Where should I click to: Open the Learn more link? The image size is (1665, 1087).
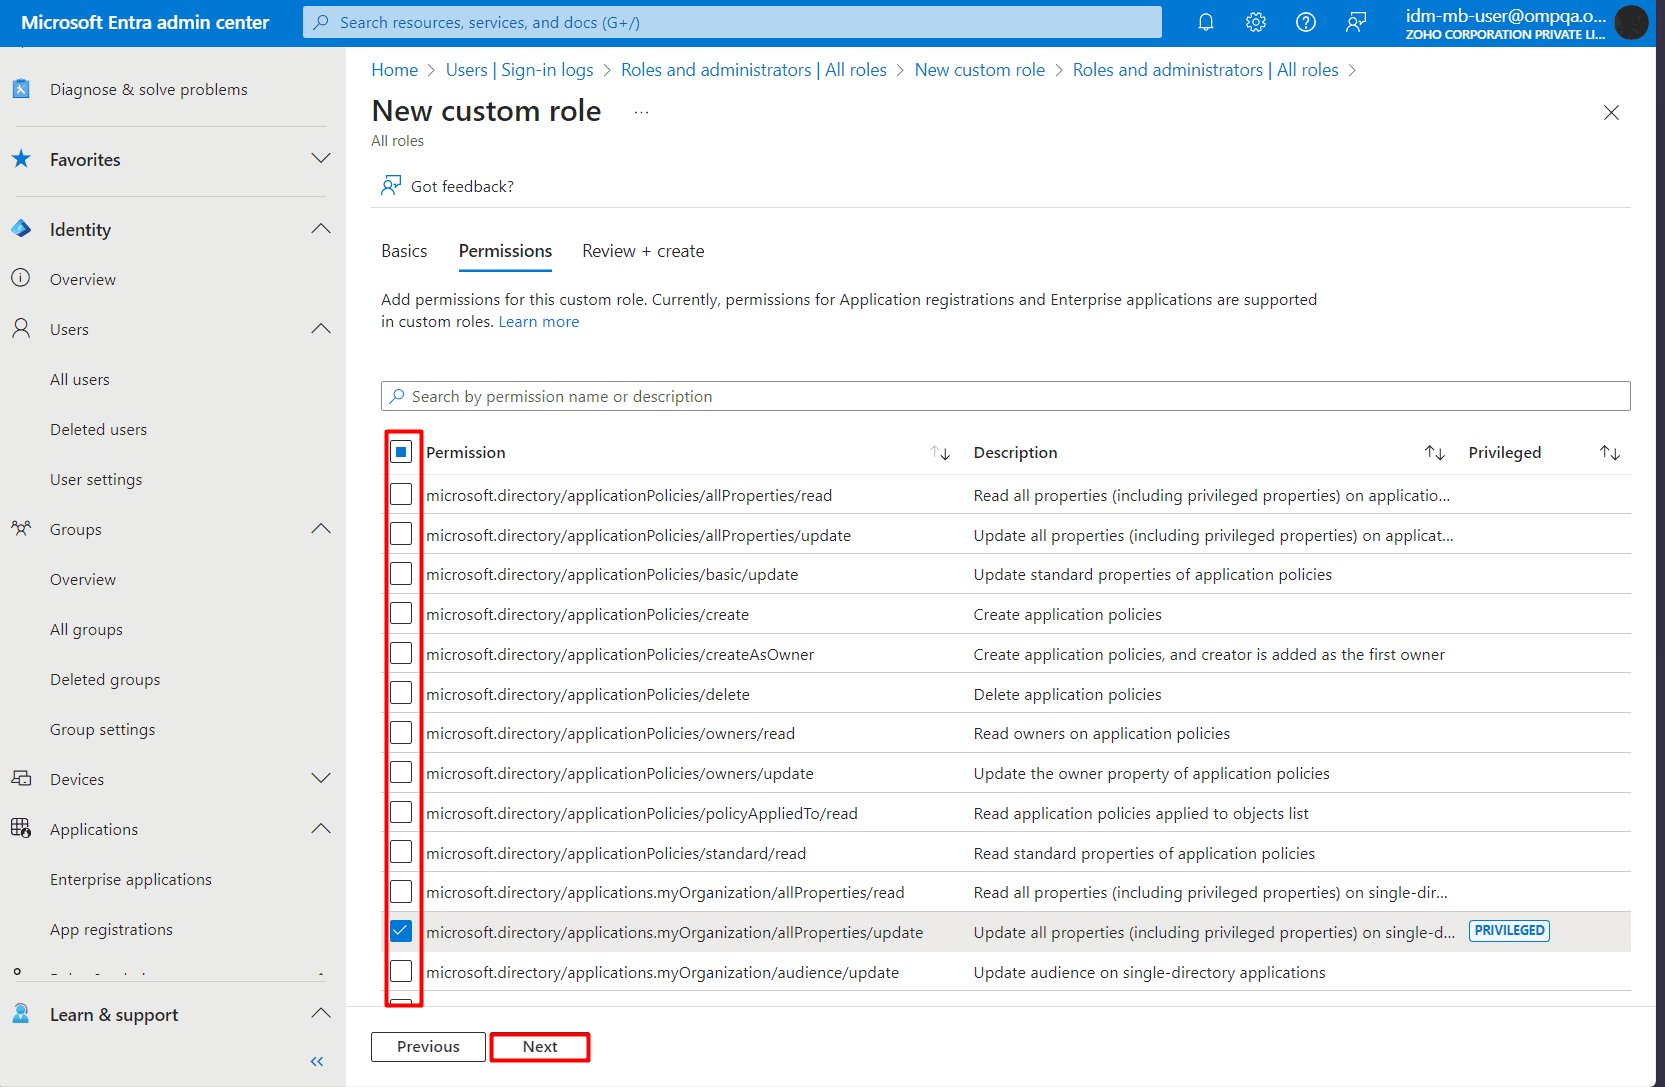(x=538, y=321)
